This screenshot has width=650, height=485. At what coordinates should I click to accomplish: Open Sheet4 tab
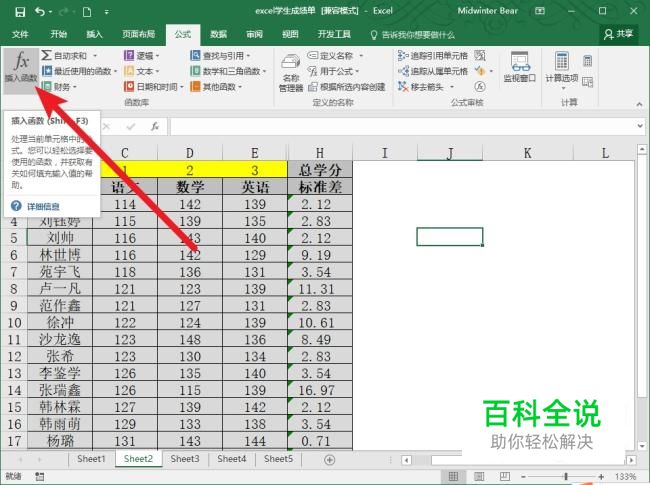pos(232,459)
